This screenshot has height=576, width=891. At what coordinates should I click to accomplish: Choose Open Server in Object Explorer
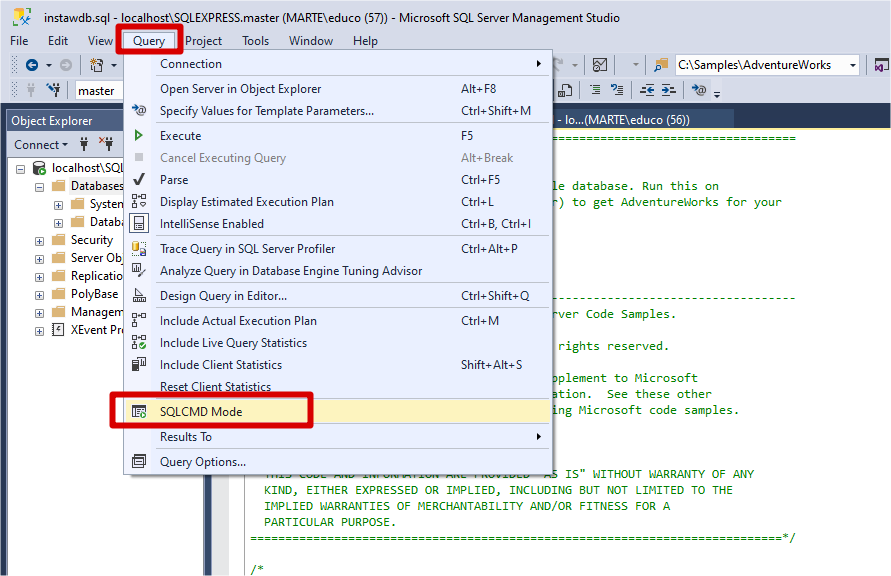pos(339,89)
